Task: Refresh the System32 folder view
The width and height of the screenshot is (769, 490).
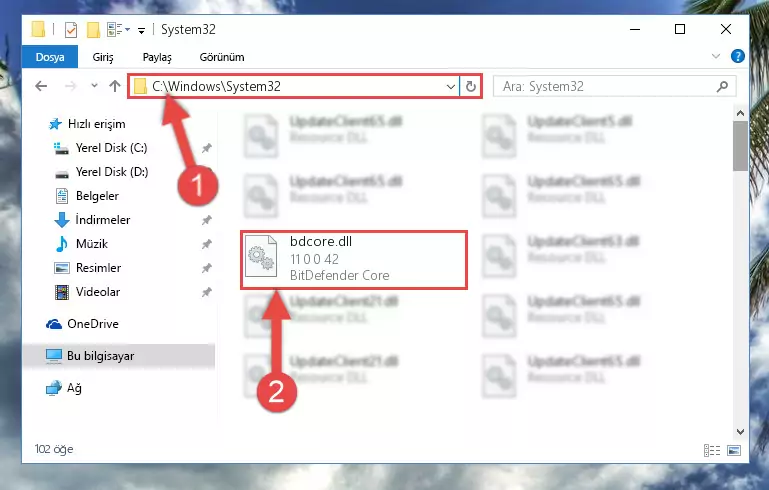Action: pyautogui.click(x=471, y=87)
